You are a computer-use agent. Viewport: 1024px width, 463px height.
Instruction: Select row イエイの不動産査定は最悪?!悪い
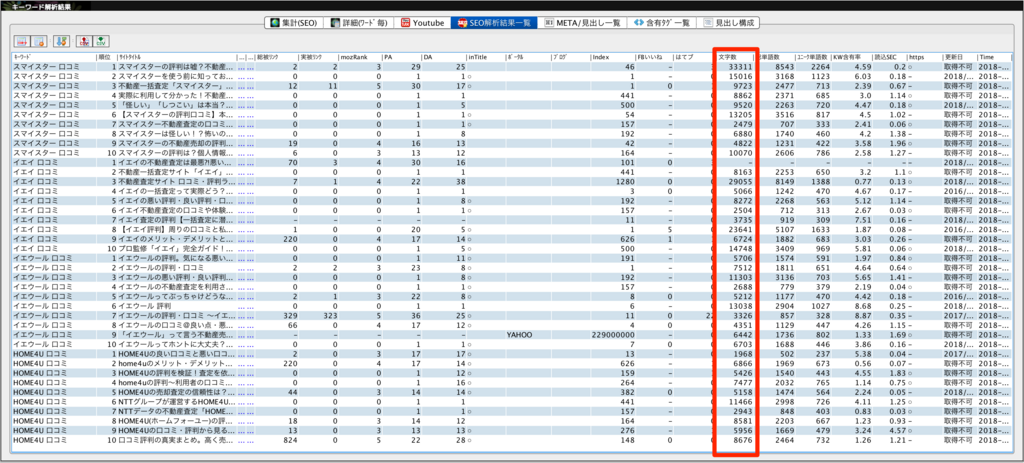pyautogui.click(x=511, y=162)
